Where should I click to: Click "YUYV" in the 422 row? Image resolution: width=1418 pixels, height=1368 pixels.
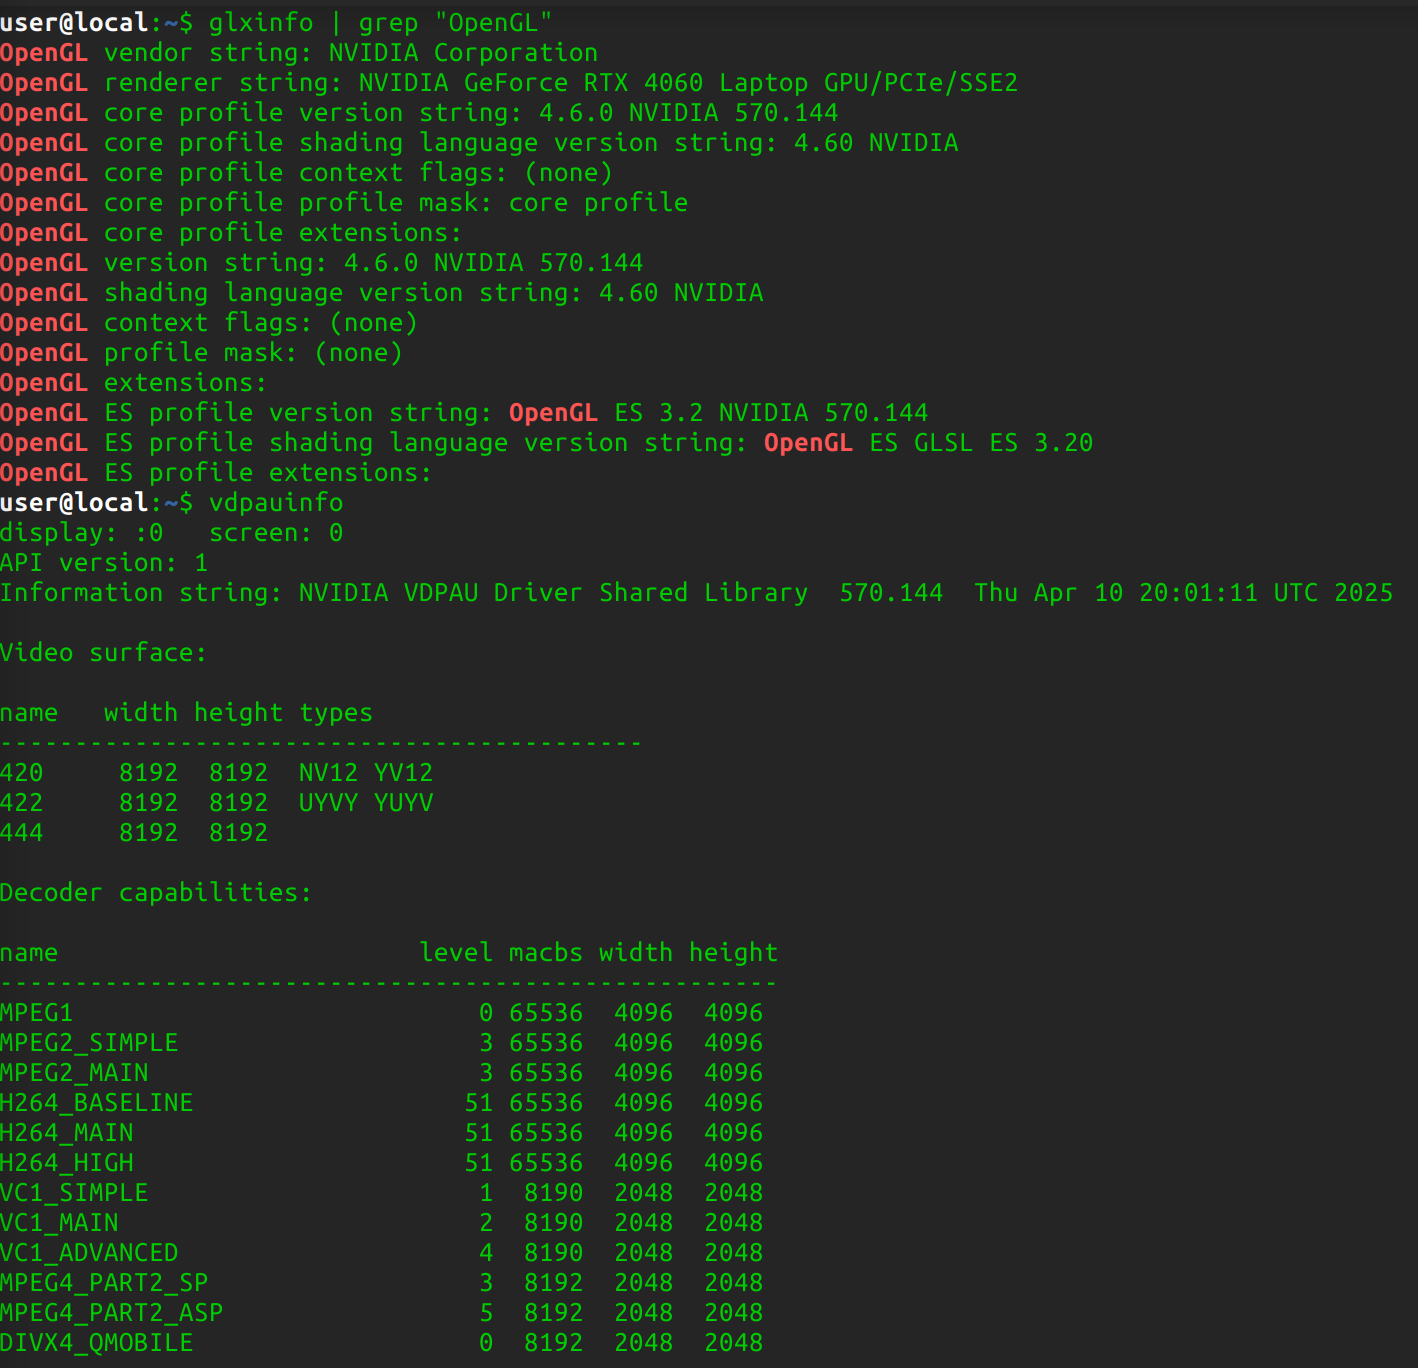tap(403, 803)
